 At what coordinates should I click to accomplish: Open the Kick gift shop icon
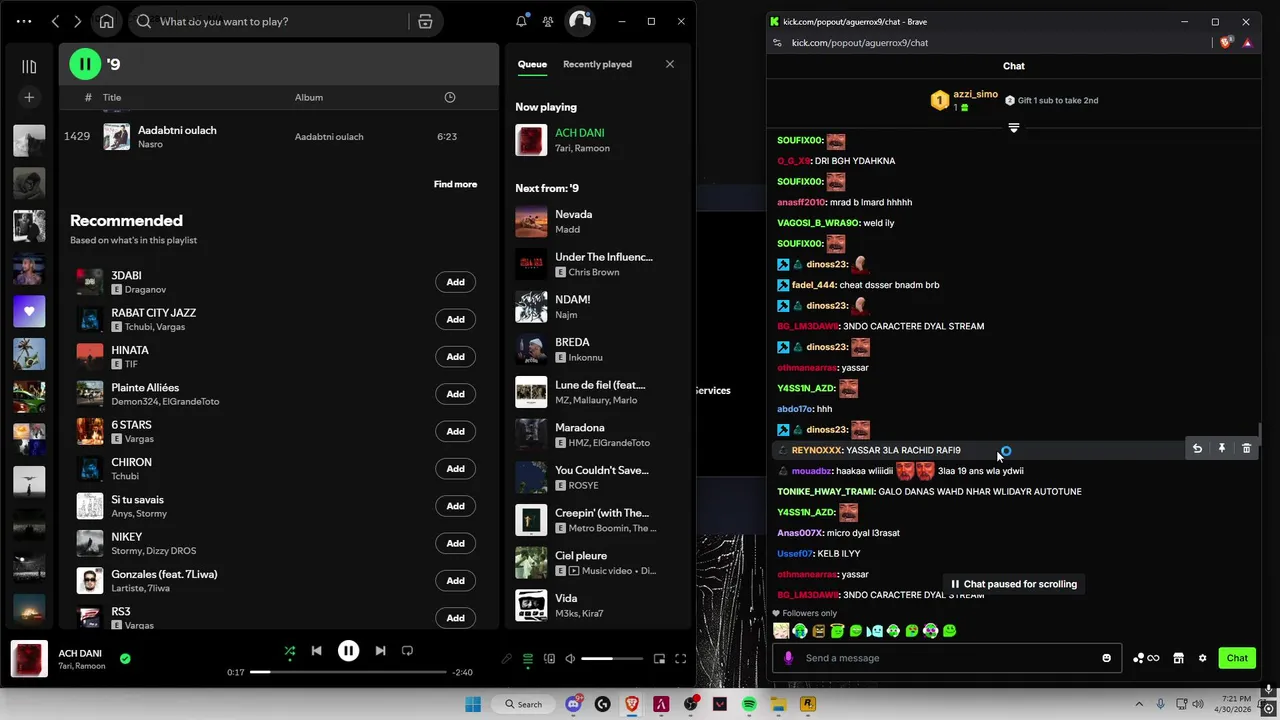pos(1178,658)
